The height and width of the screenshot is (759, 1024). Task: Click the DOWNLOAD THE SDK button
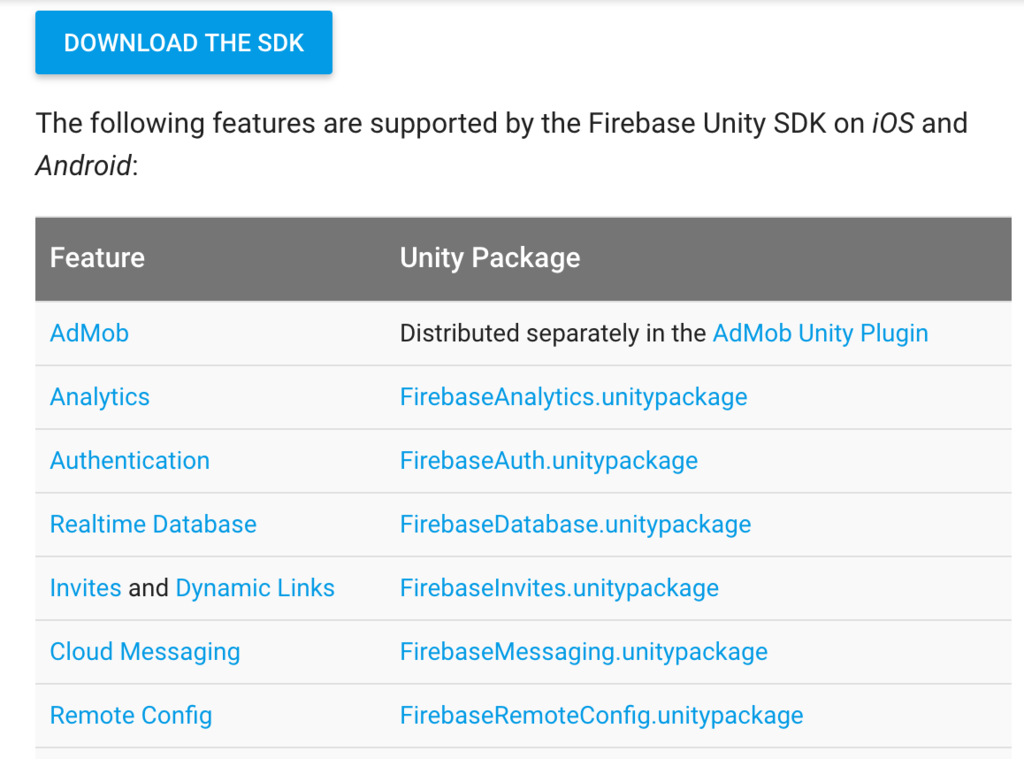point(184,43)
